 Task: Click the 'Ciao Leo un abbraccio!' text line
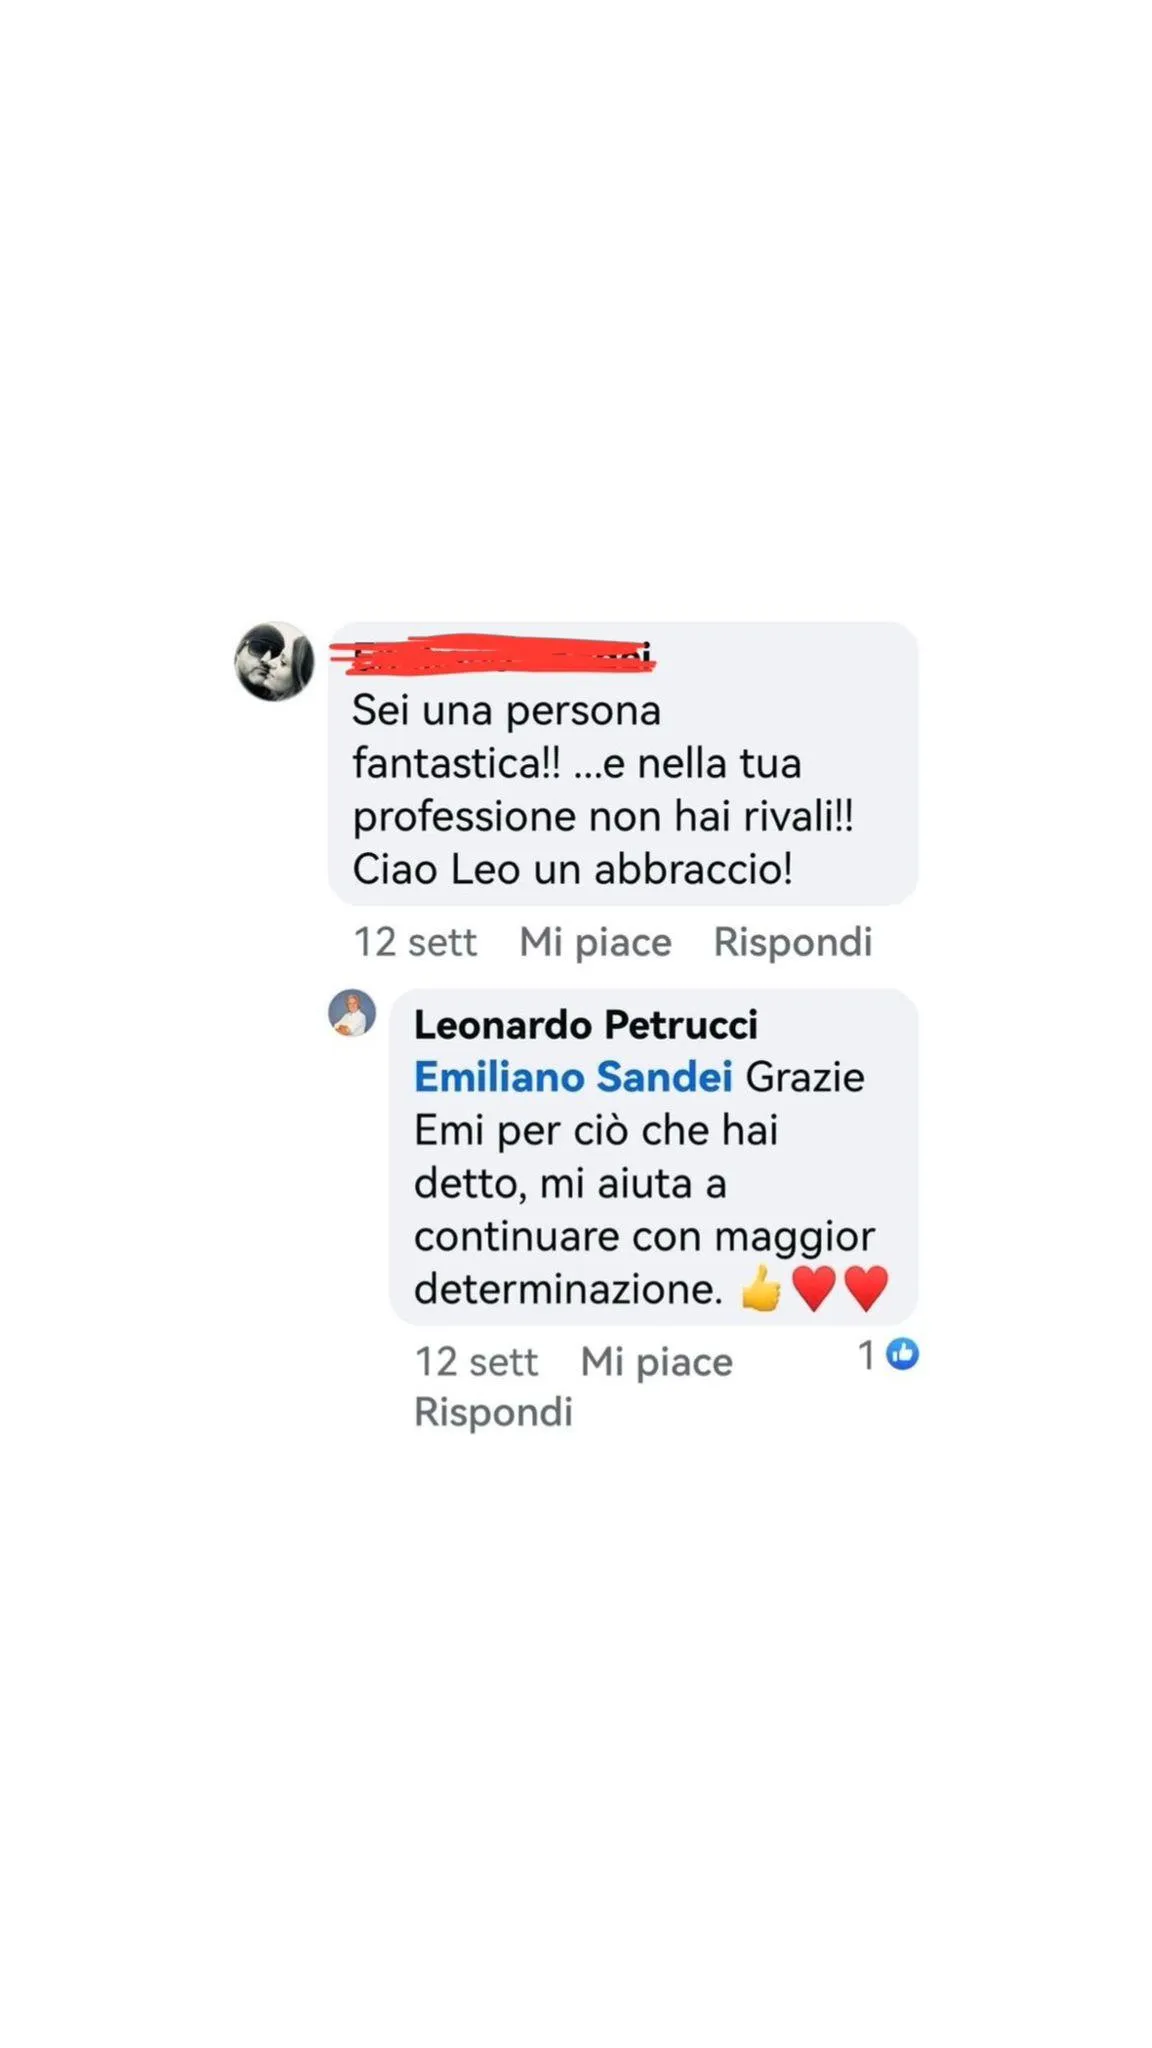tap(573, 869)
